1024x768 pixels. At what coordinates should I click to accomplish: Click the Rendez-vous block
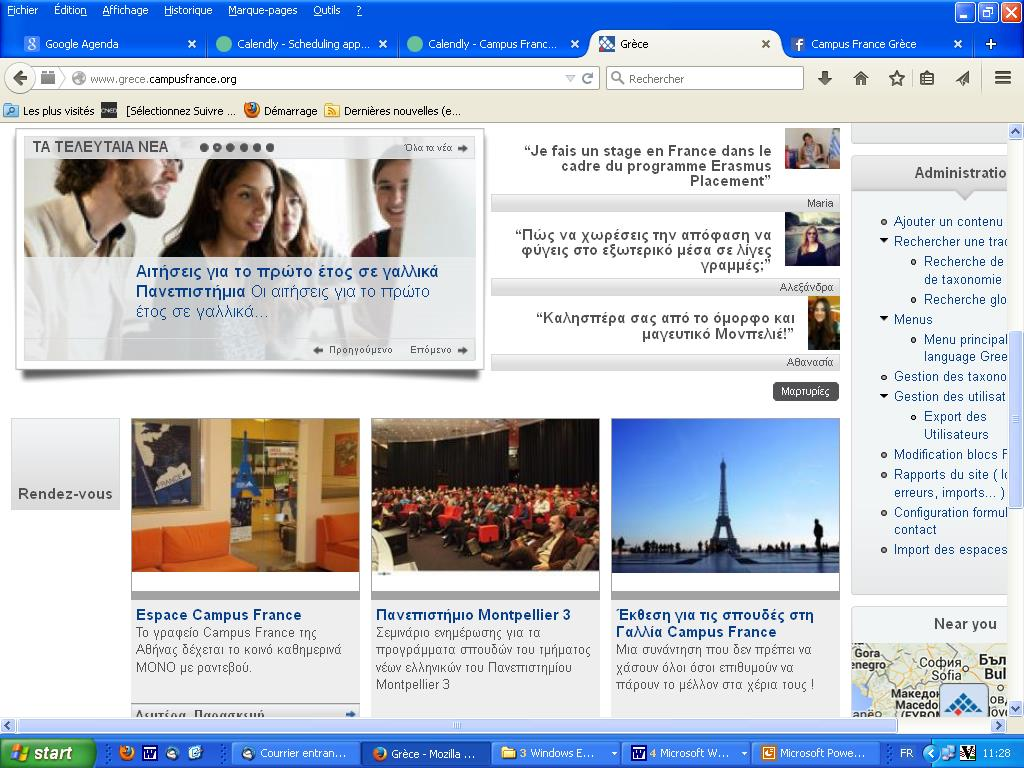(65, 464)
